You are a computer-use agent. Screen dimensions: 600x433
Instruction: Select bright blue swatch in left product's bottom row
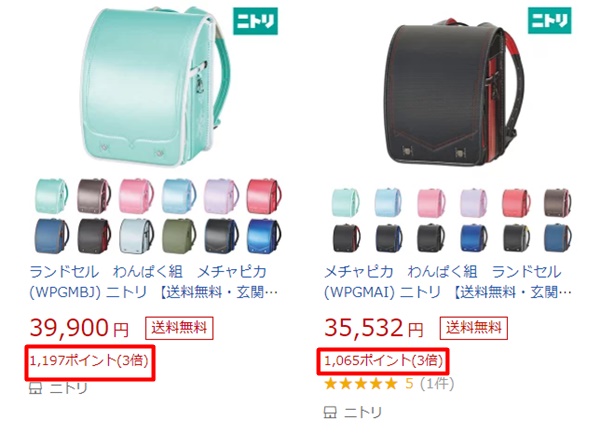tap(264, 236)
